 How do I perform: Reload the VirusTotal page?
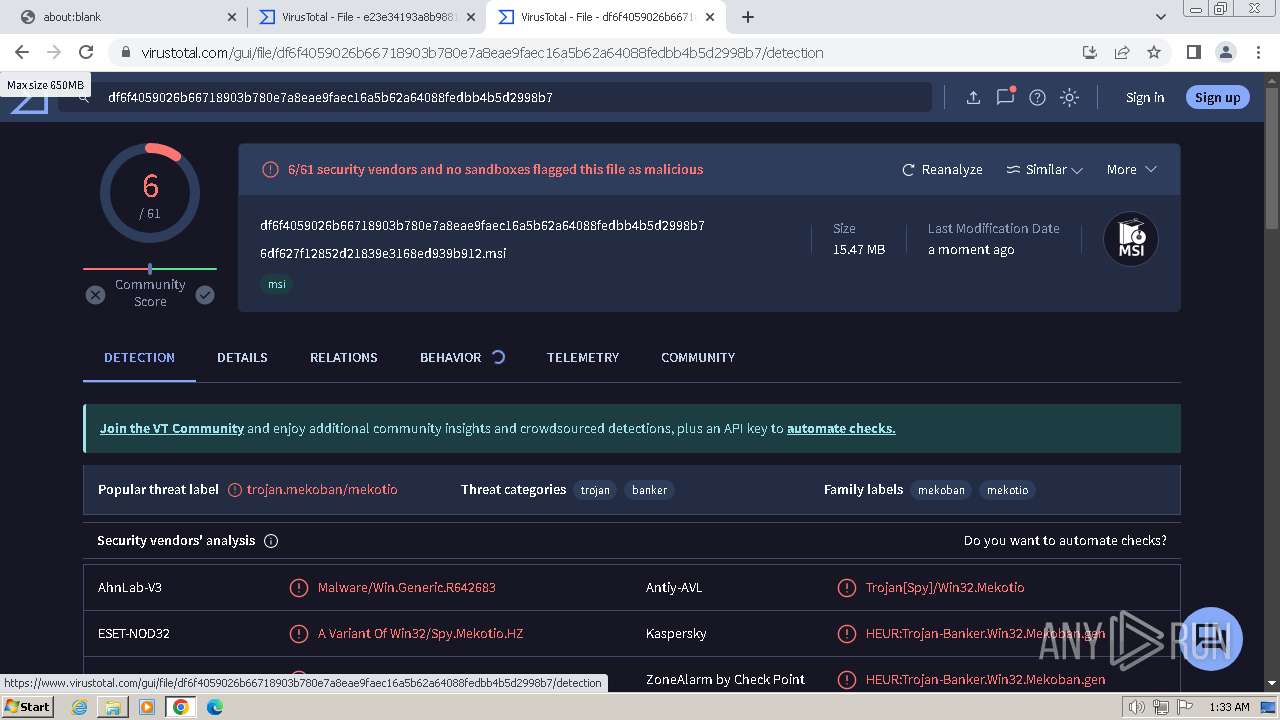coord(86,52)
